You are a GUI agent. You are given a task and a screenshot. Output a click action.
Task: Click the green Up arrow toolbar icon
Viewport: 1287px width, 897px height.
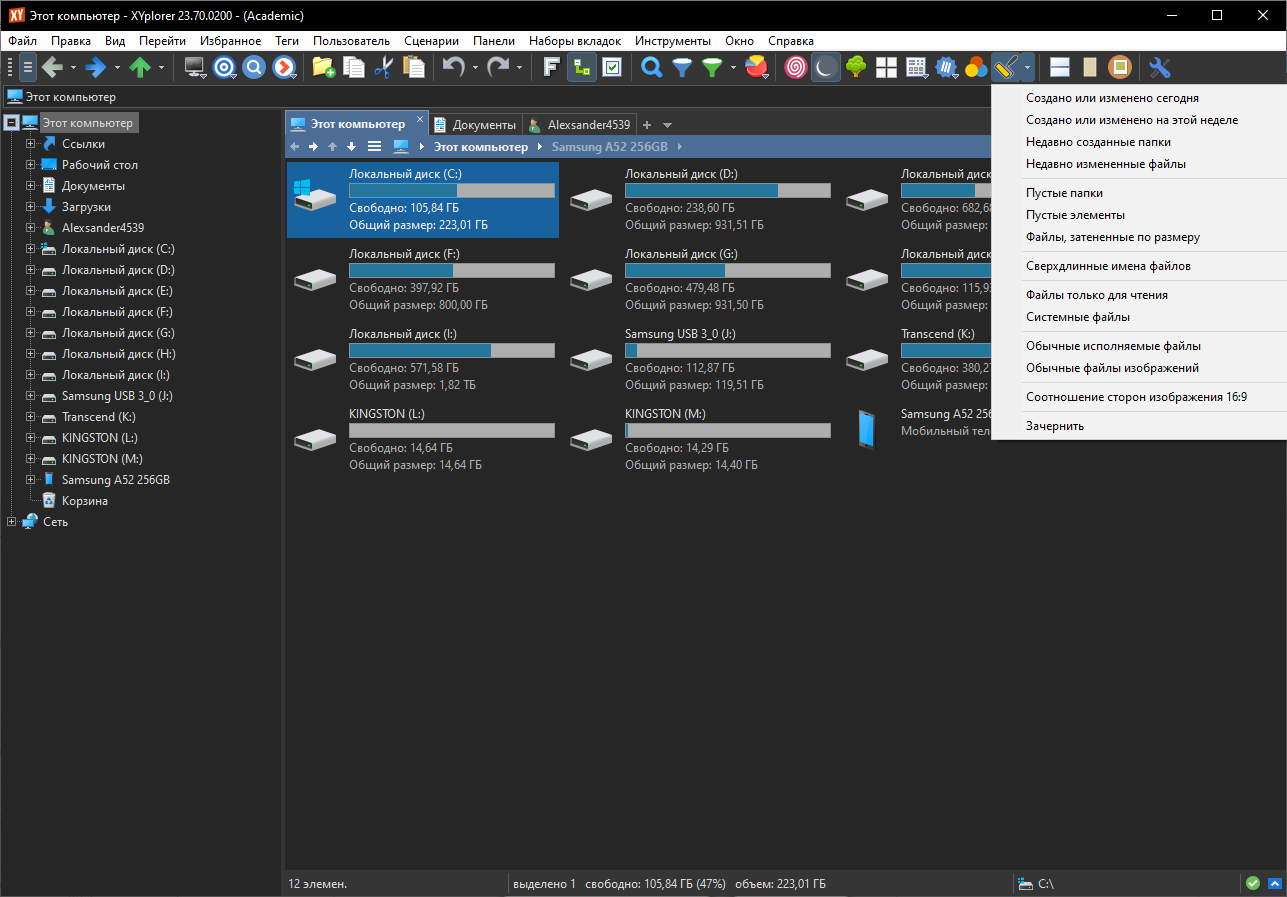coord(140,68)
